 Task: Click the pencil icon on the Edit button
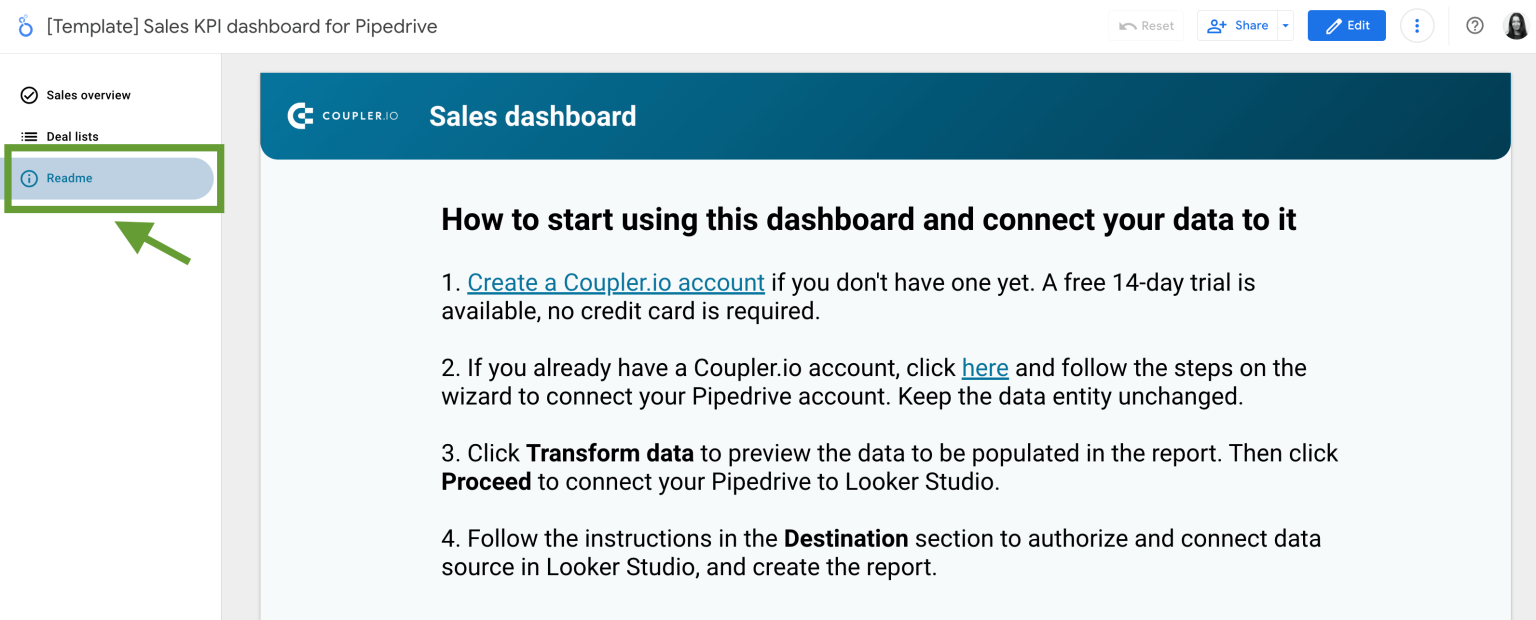point(1332,25)
